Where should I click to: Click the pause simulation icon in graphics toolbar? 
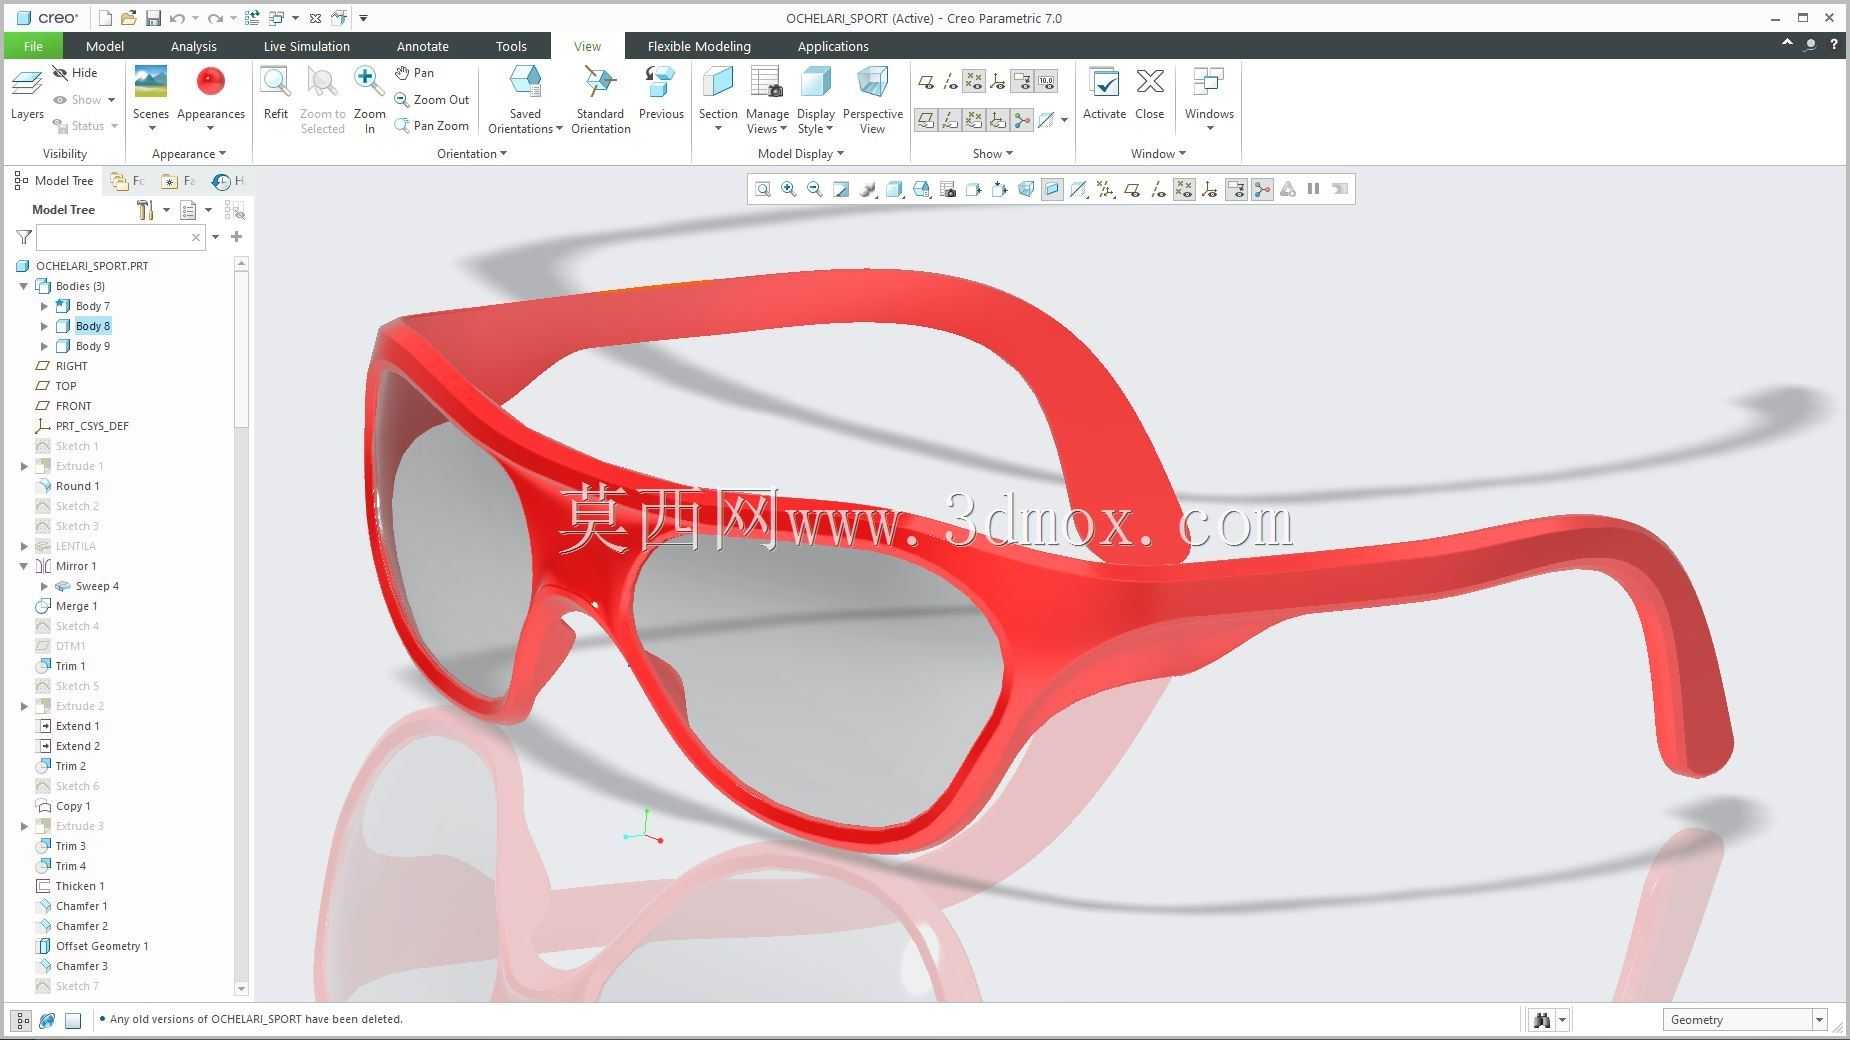(x=1314, y=189)
